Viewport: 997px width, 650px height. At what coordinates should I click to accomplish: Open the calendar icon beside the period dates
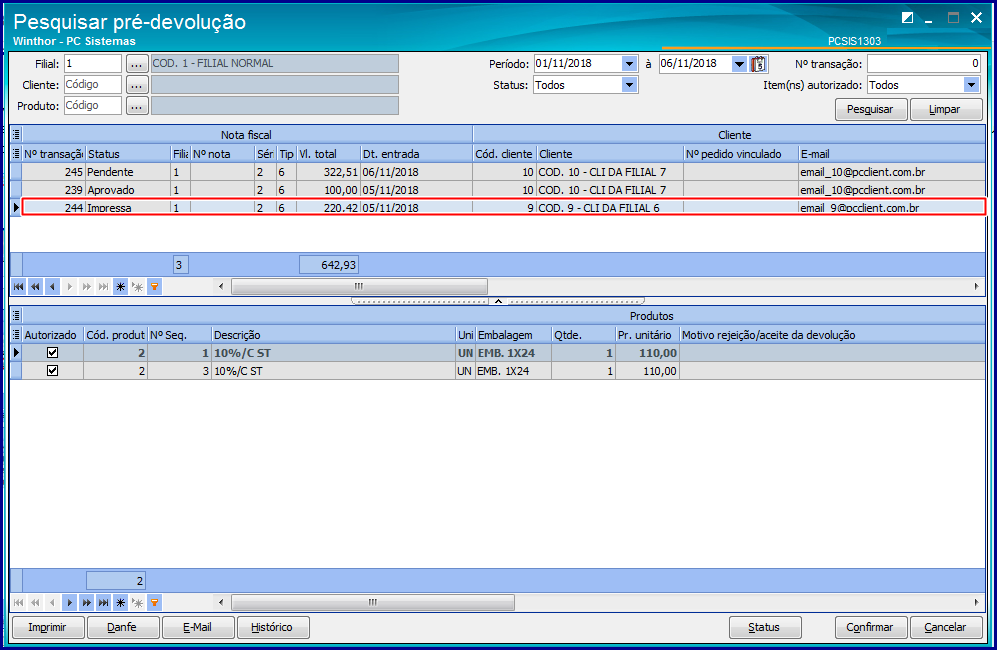pyautogui.click(x=758, y=64)
